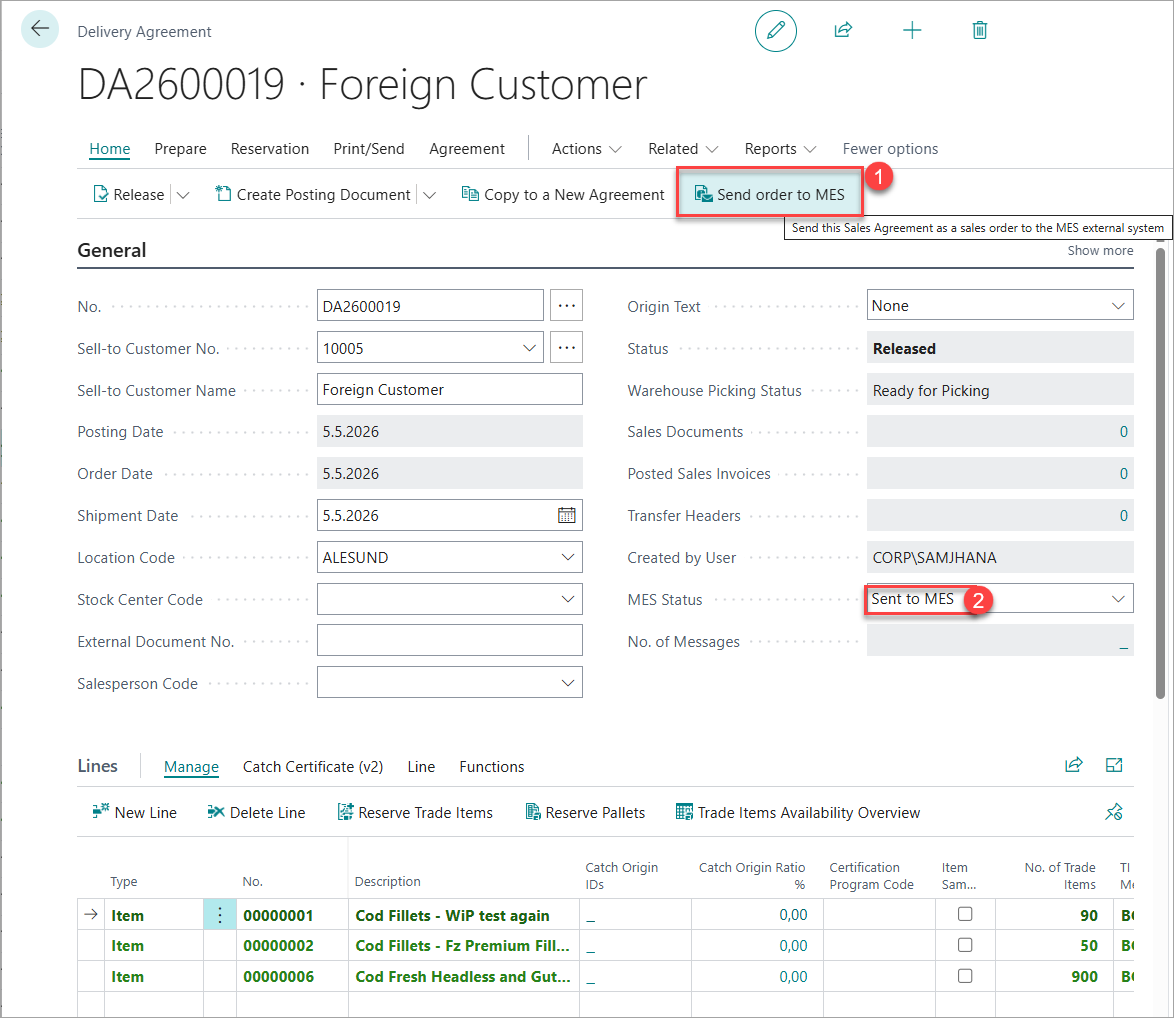Open the Stock Center Code dropdown
Viewport: 1174px width, 1018px height.
point(568,599)
